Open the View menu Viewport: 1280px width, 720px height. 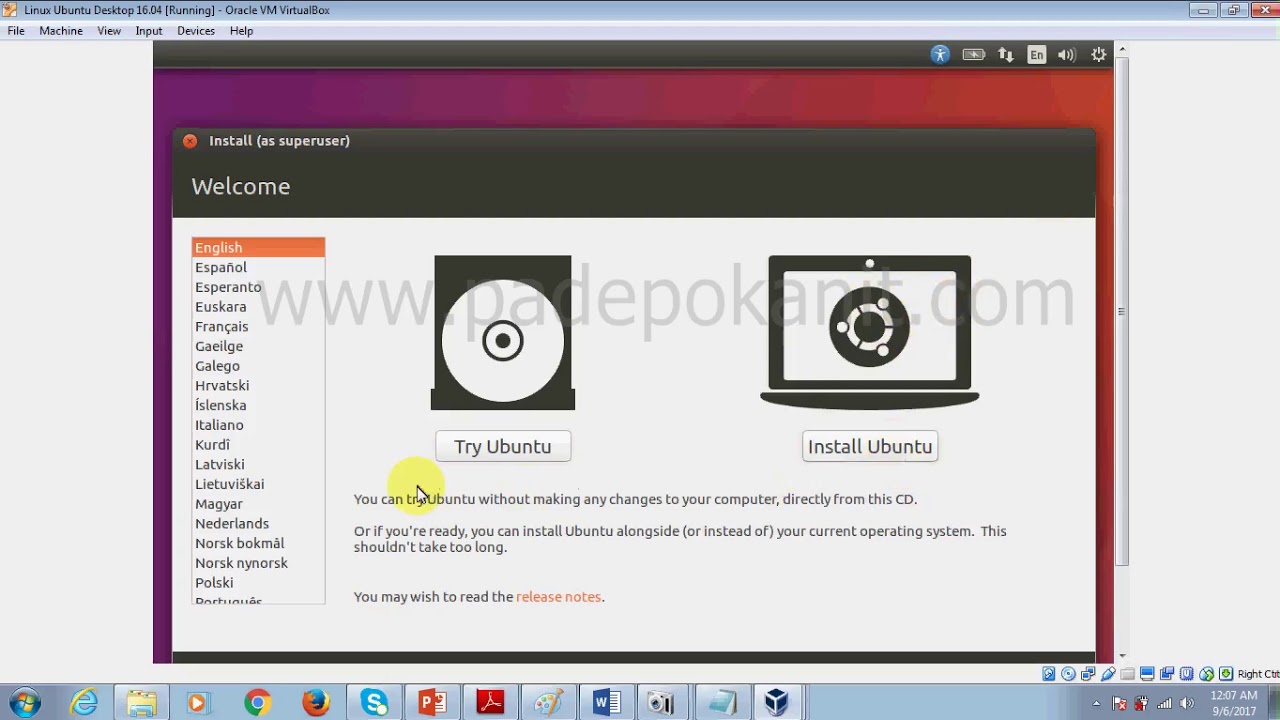(109, 31)
